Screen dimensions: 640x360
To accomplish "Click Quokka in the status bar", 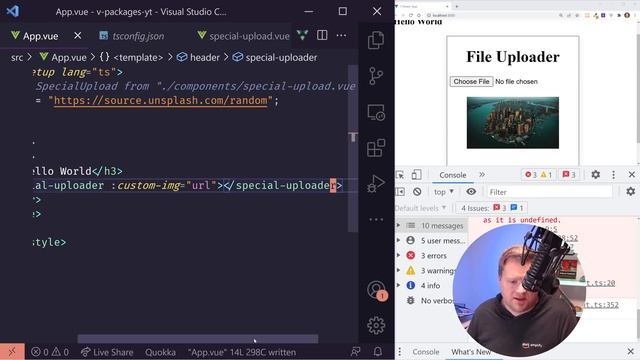I will (x=160, y=352).
